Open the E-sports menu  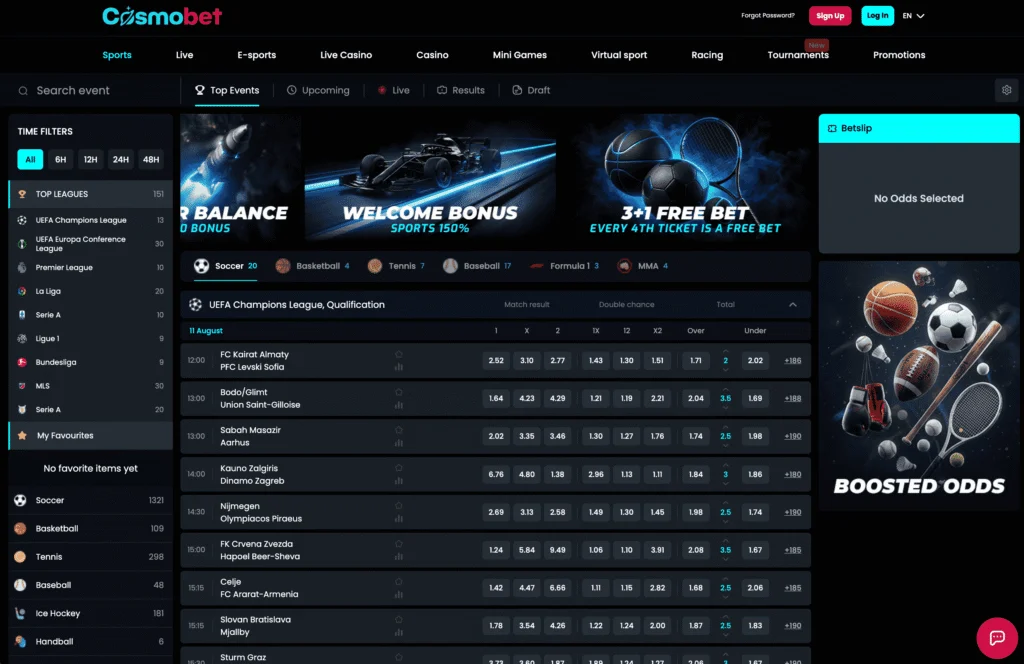(x=257, y=55)
